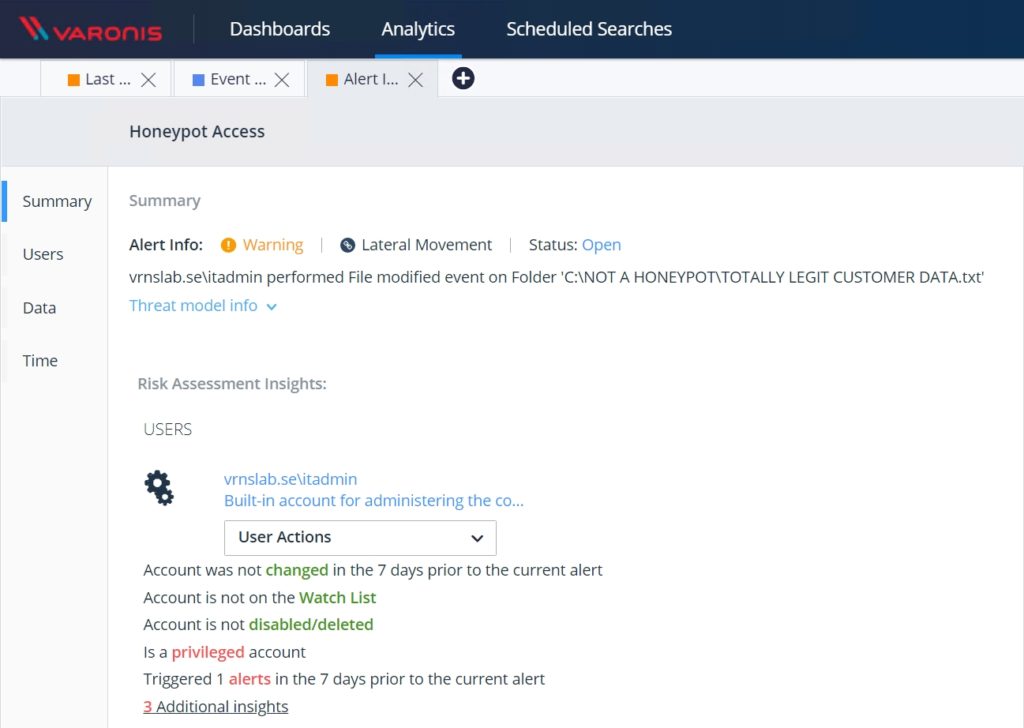Click the blue icon on 'Event ...' tab
Image resolution: width=1024 pixels, height=728 pixels.
[x=199, y=80]
